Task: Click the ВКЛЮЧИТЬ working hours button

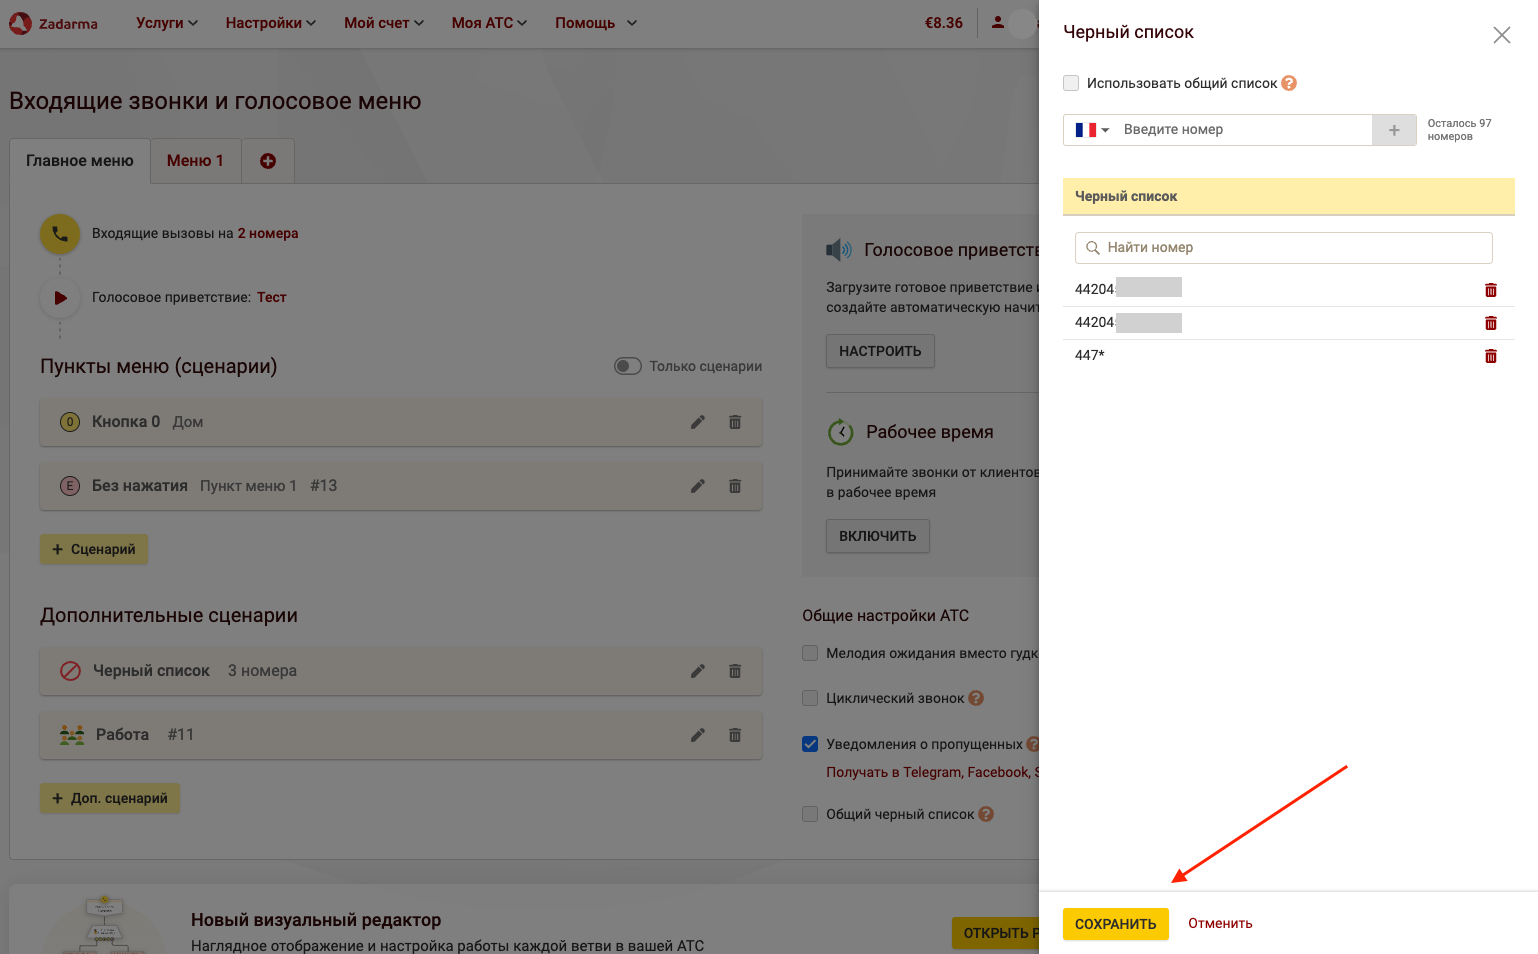Action: tap(878, 536)
